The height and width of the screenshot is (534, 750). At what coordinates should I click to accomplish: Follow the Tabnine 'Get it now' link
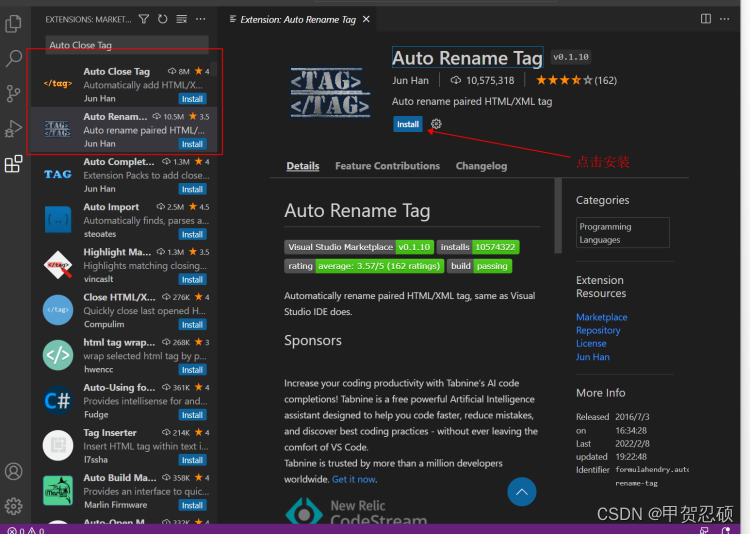(353, 479)
